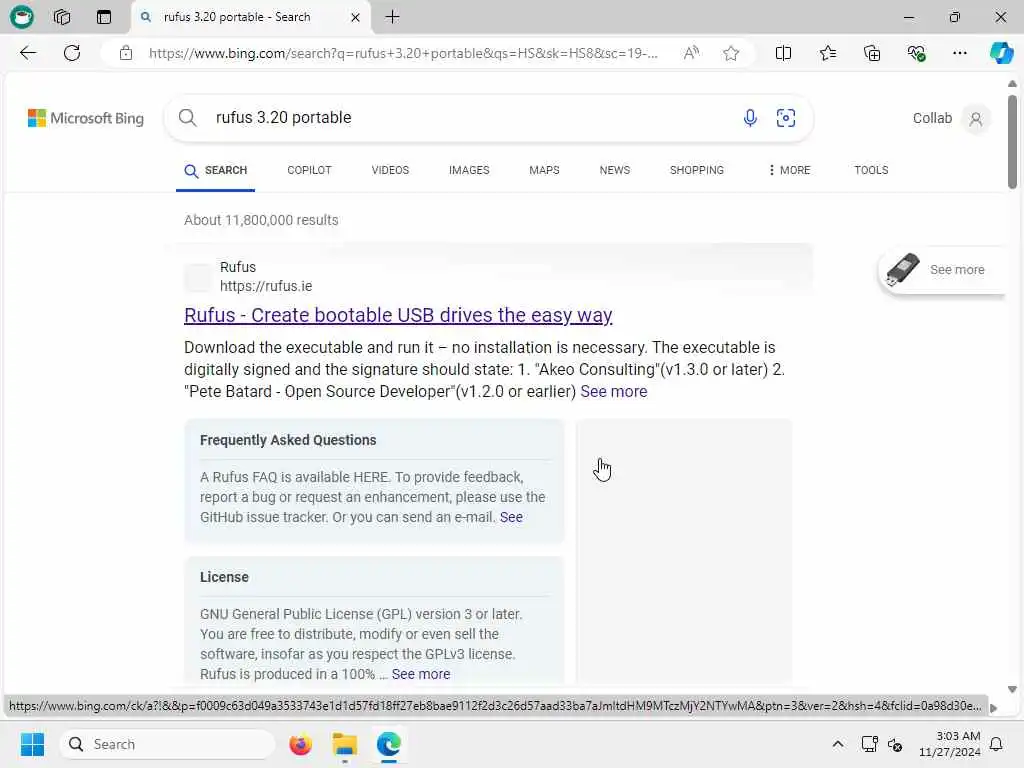Click the Edge profile avatar icon
The width and height of the screenshot is (1024, 768).
pos(22,17)
